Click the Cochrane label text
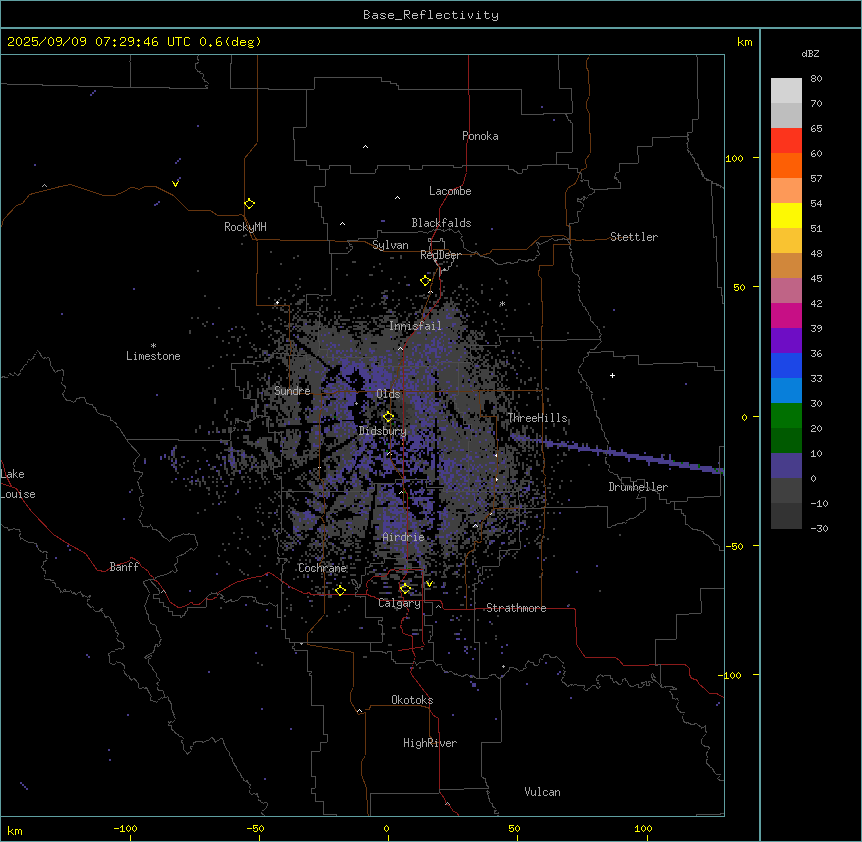The image size is (862, 842). 322,568
